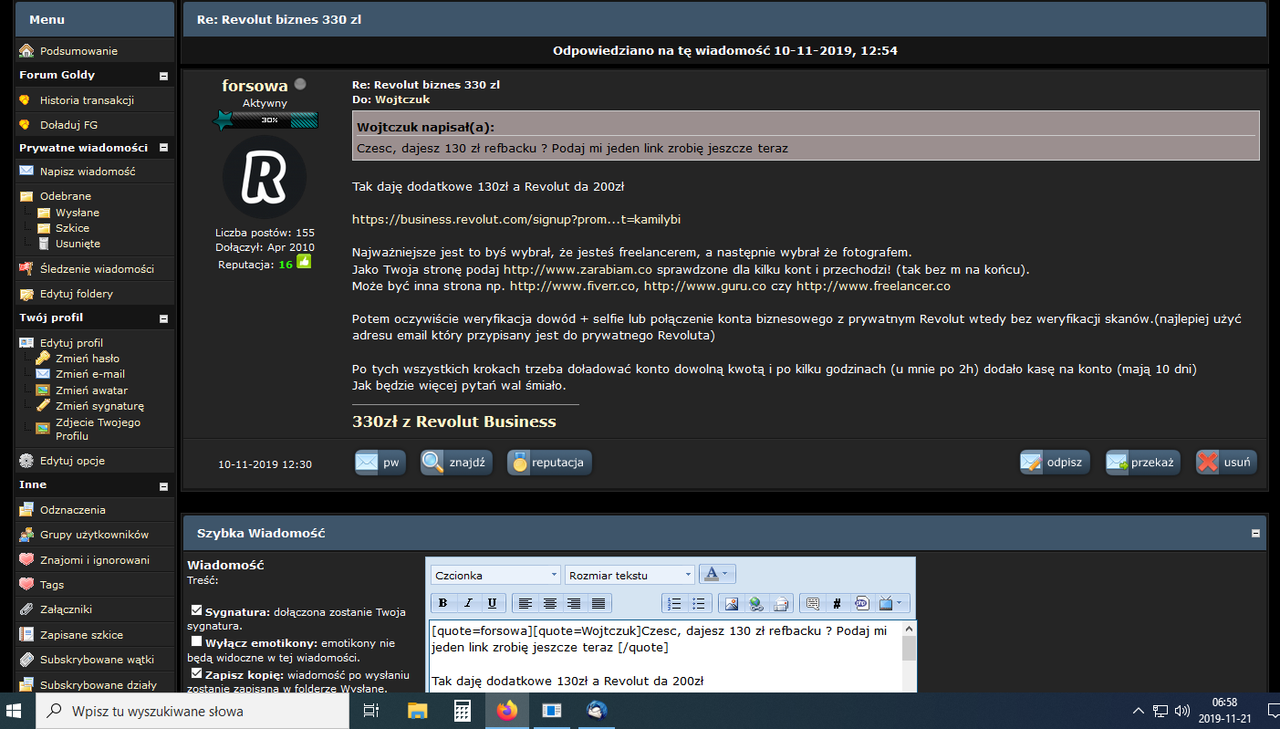Toggle bold formatting in message editor

pyautogui.click(x=442, y=603)
